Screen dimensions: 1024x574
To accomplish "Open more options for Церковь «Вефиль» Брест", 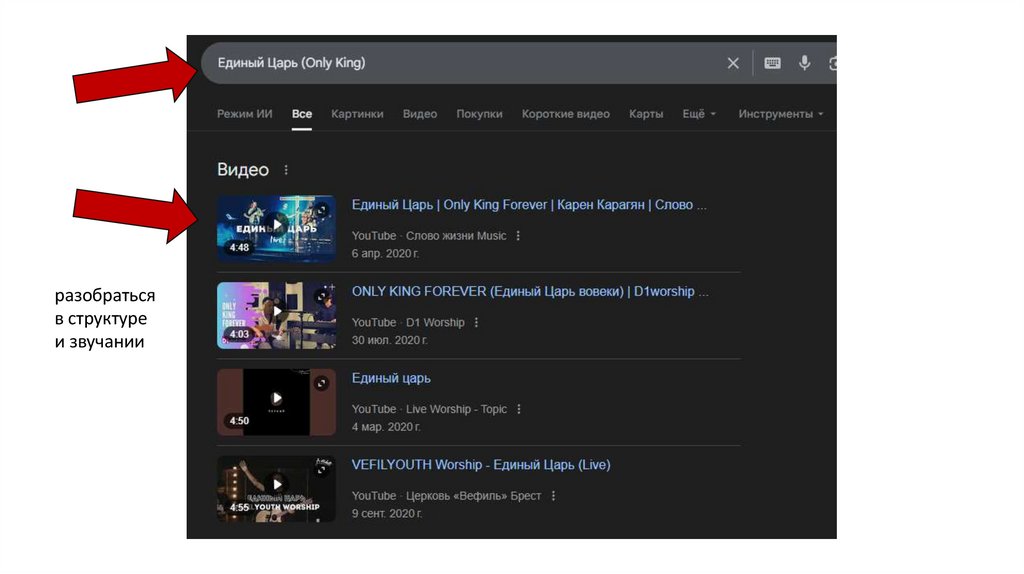I will tap(554, 496).
